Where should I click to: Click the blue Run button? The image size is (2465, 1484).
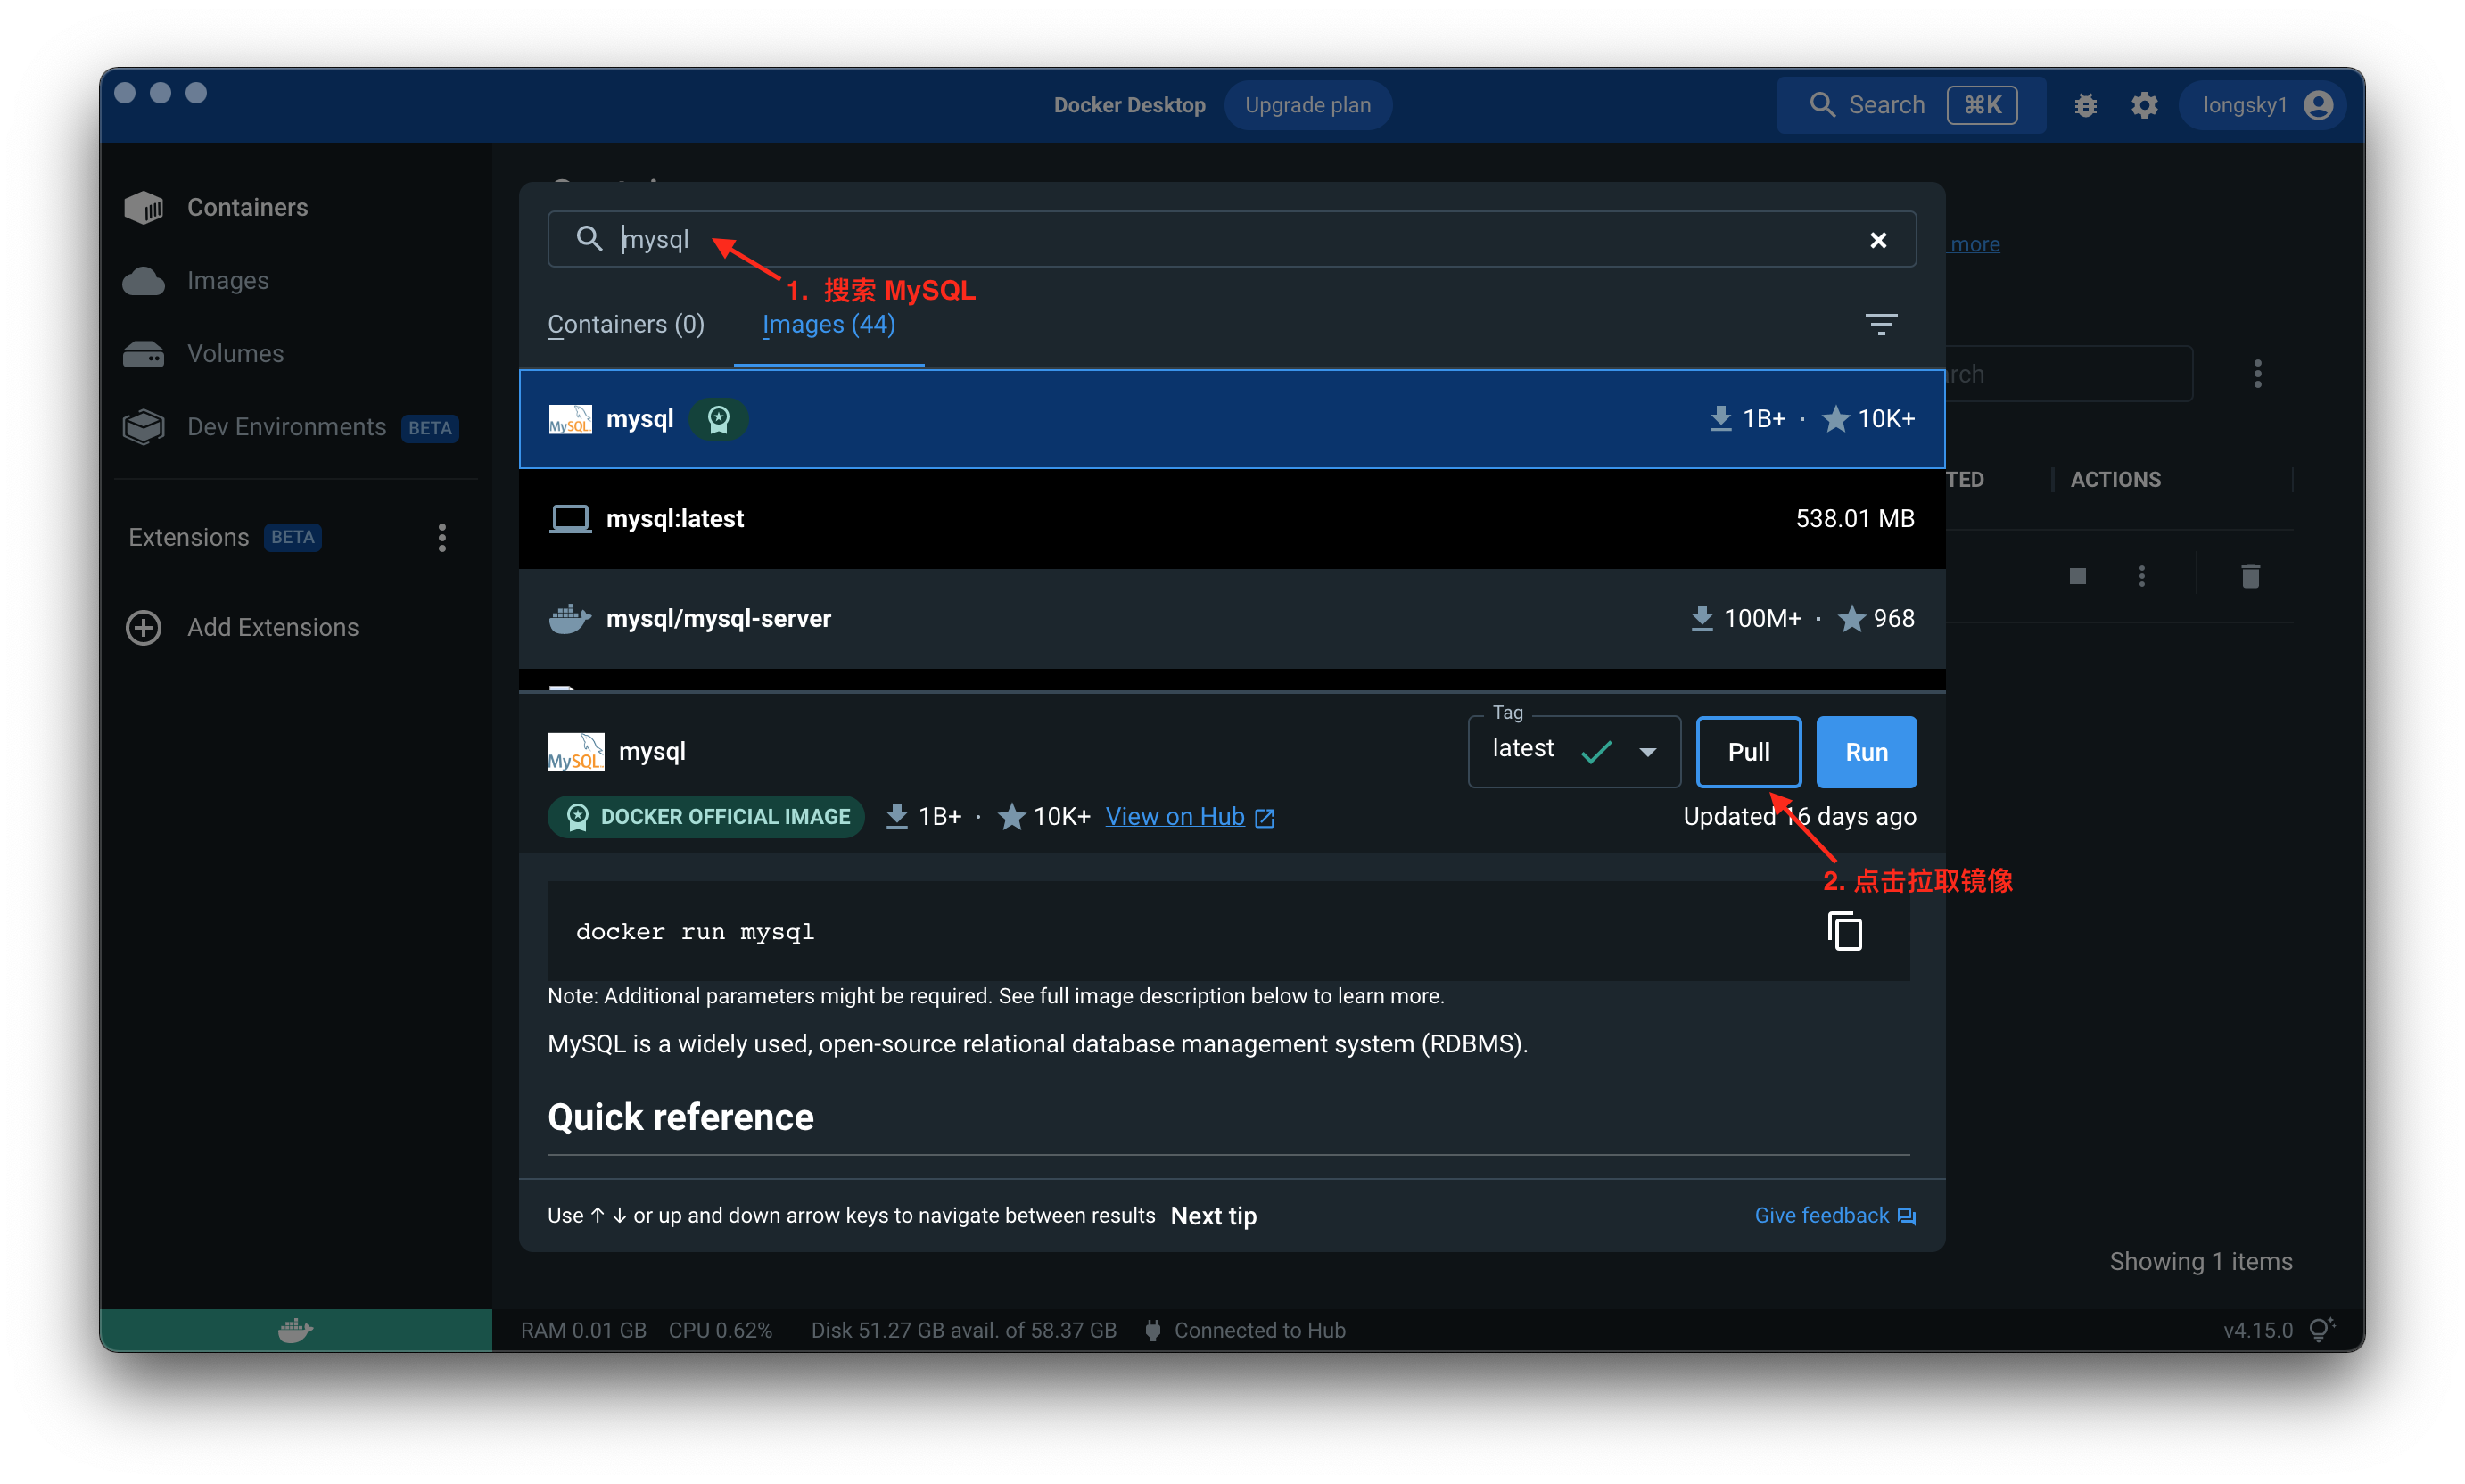1866,752
